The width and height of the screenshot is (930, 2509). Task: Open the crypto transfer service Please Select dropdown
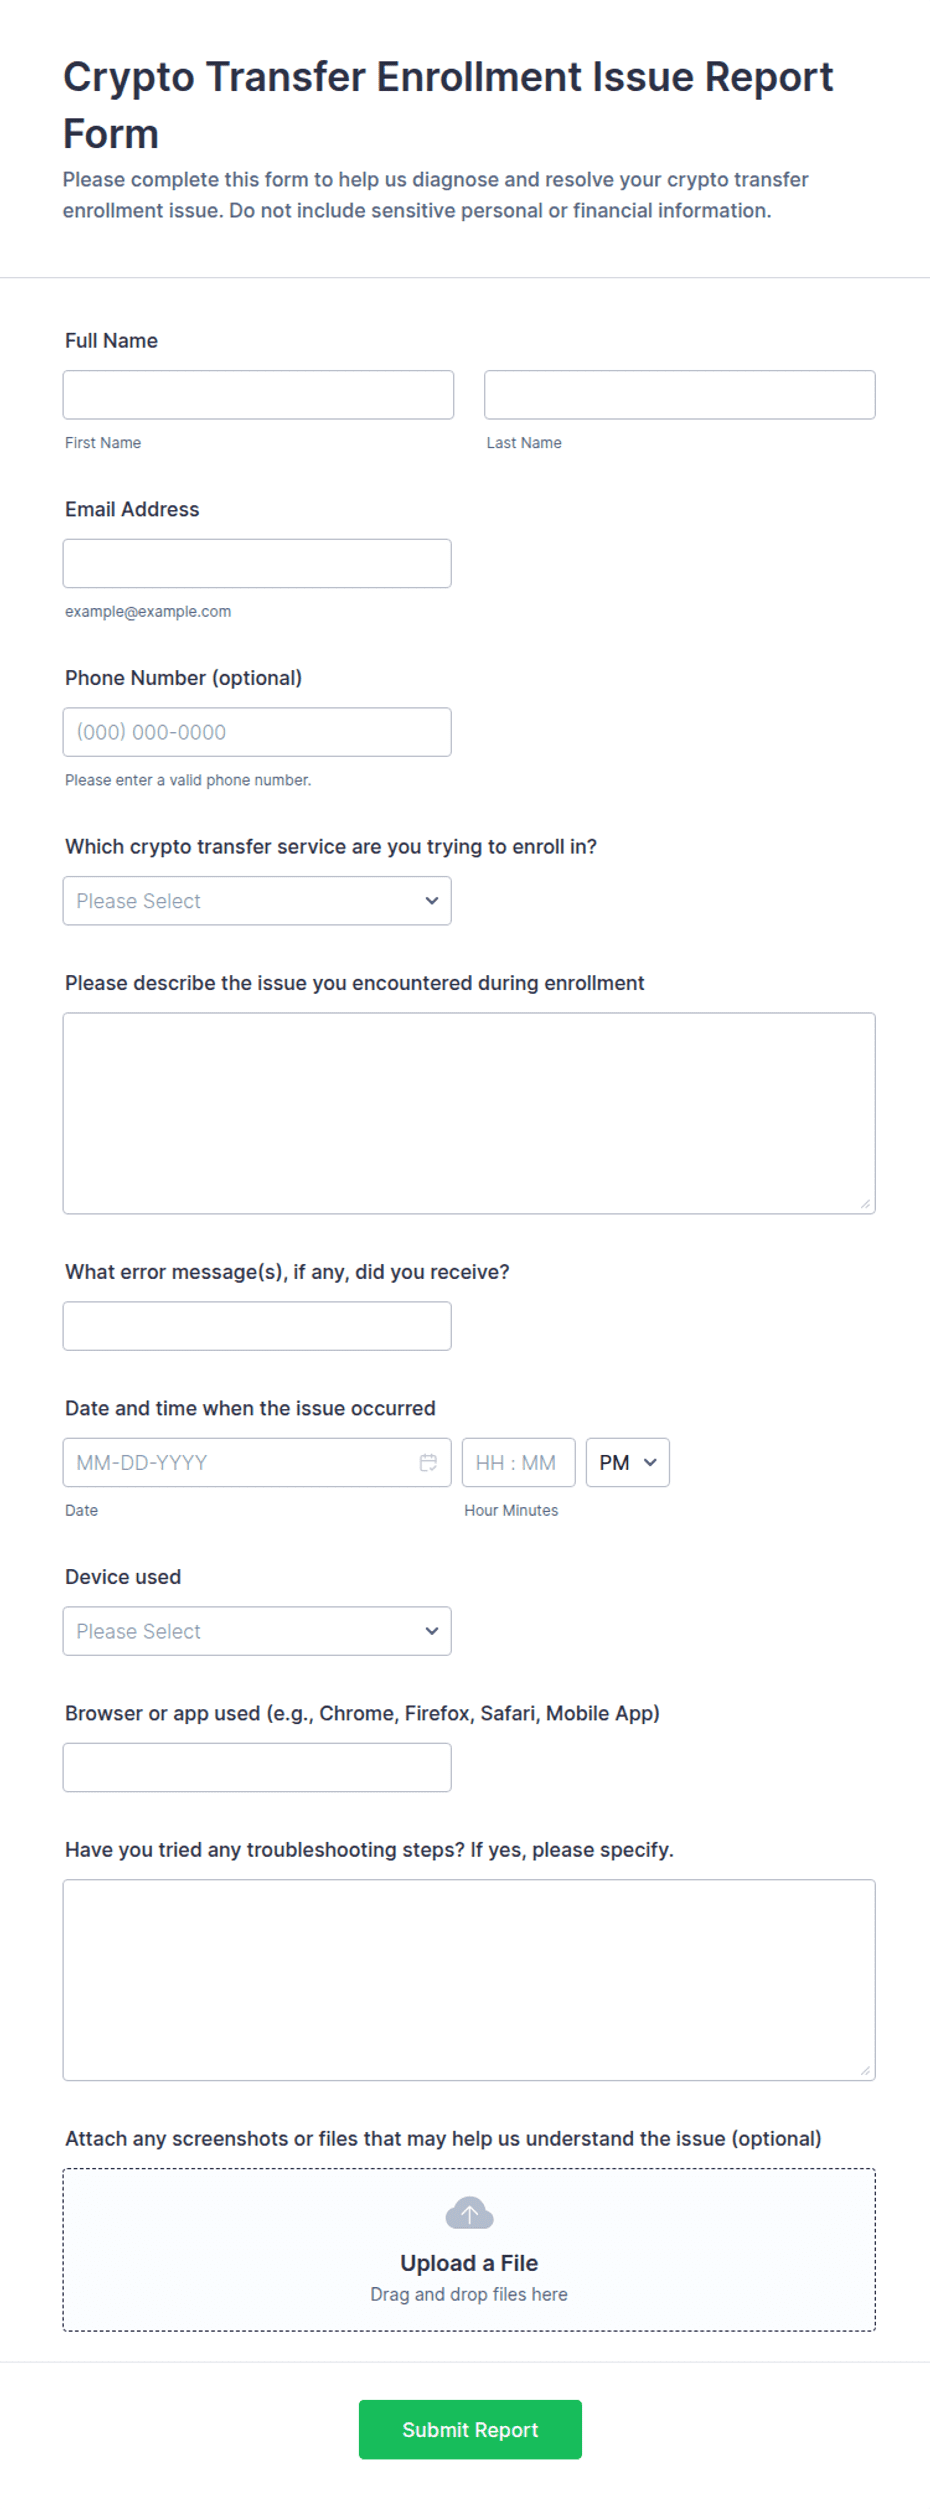[x=257, y=901]
